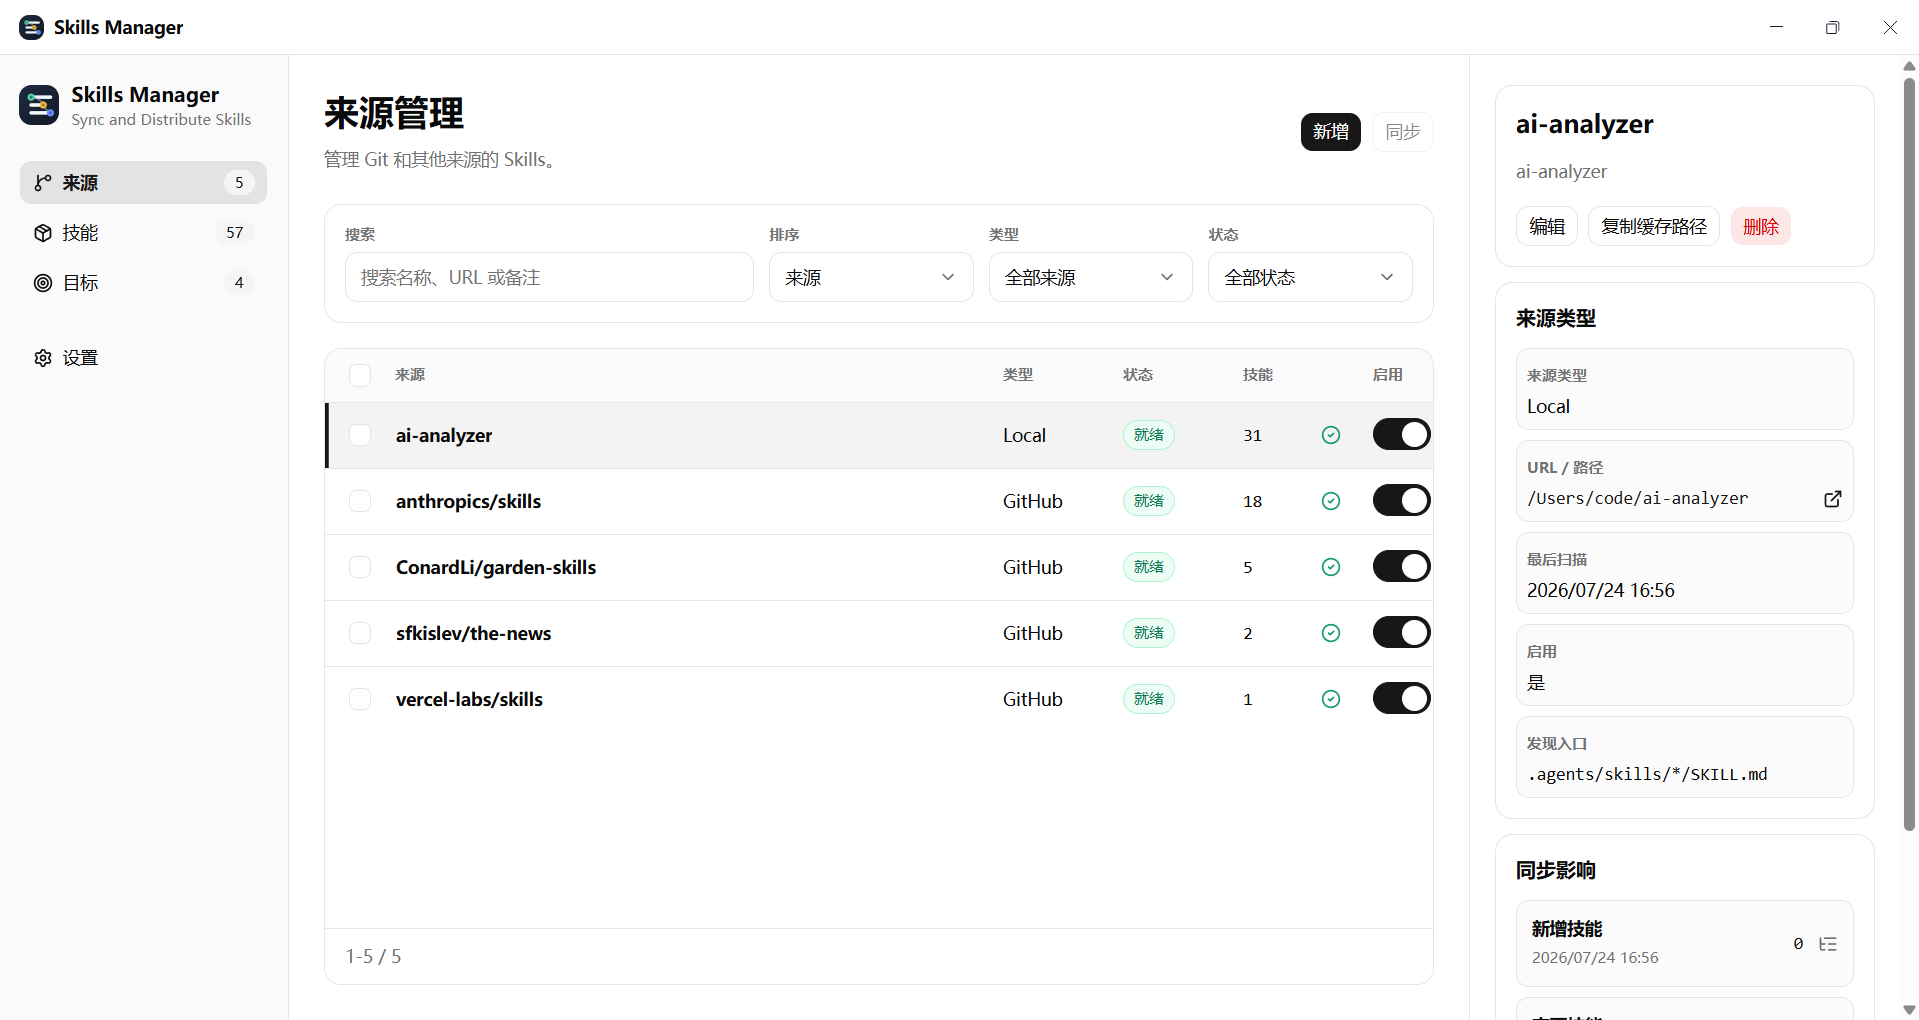Click the 就绪 status badge for vercel-labs/skills

click(1148, 699)
